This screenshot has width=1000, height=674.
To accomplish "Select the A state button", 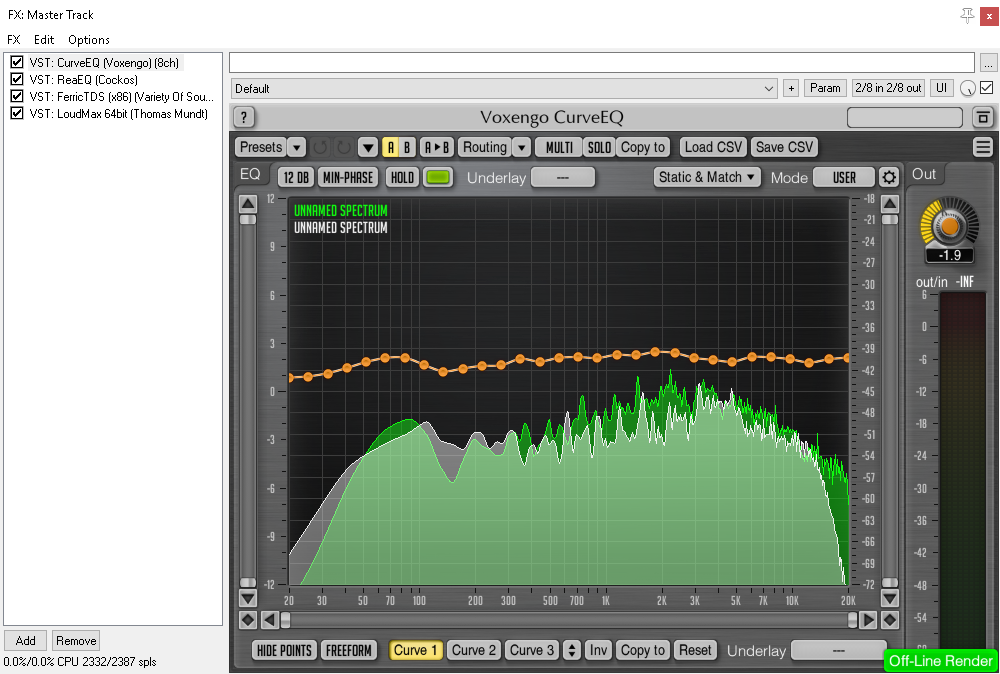I will tap(390, 147).
